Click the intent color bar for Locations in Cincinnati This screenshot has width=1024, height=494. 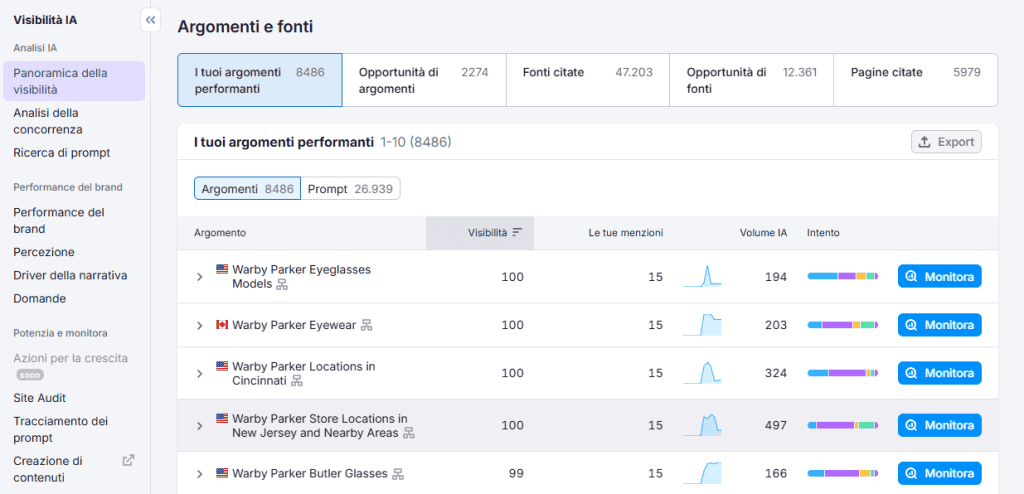pos(843,373)
